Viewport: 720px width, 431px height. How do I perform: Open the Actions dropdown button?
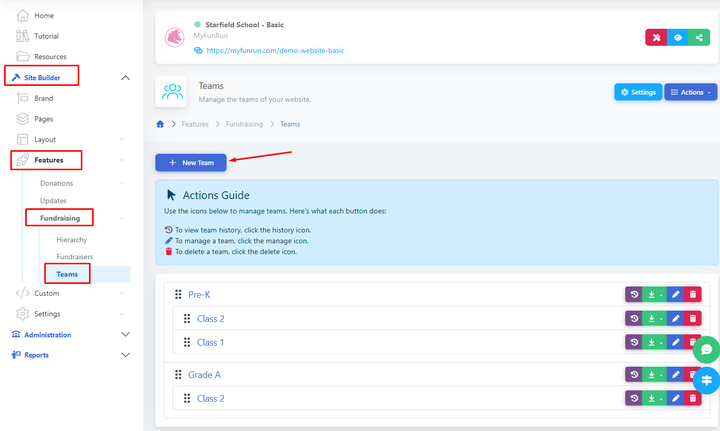coord(690,92)
